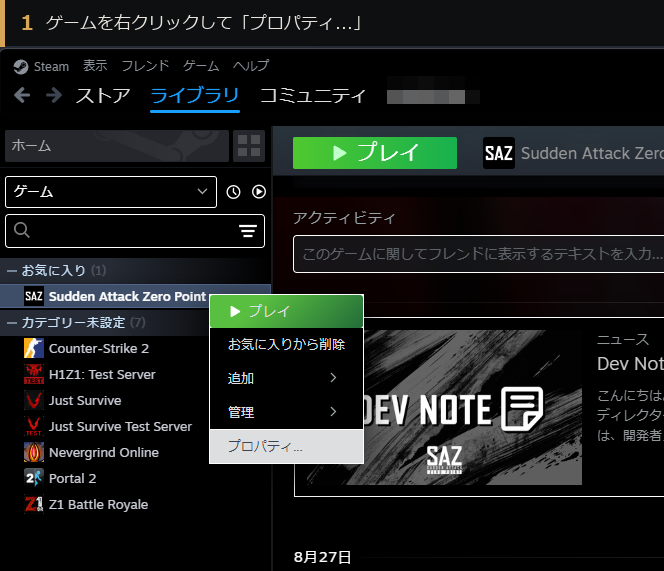This screenshot has height=571, width=664.
Task: Select Portal 2 in the list
Action: pyautogui.click(x=72, y=478)
